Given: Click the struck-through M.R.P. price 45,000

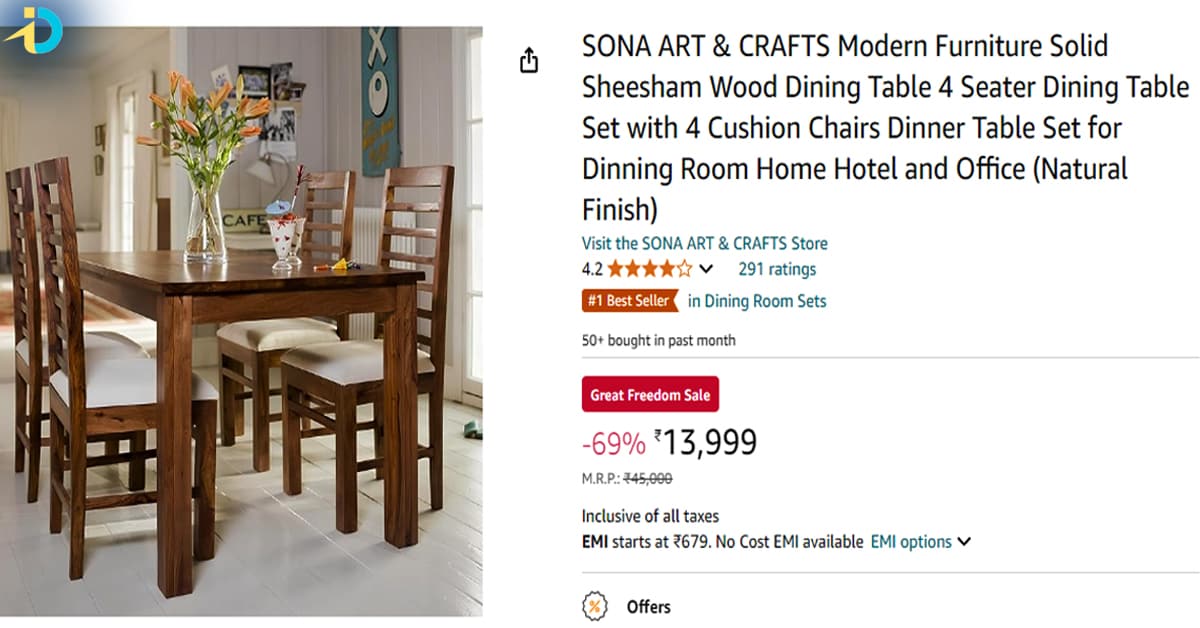Looking at the screenshot, I should [x=650, y=478].
